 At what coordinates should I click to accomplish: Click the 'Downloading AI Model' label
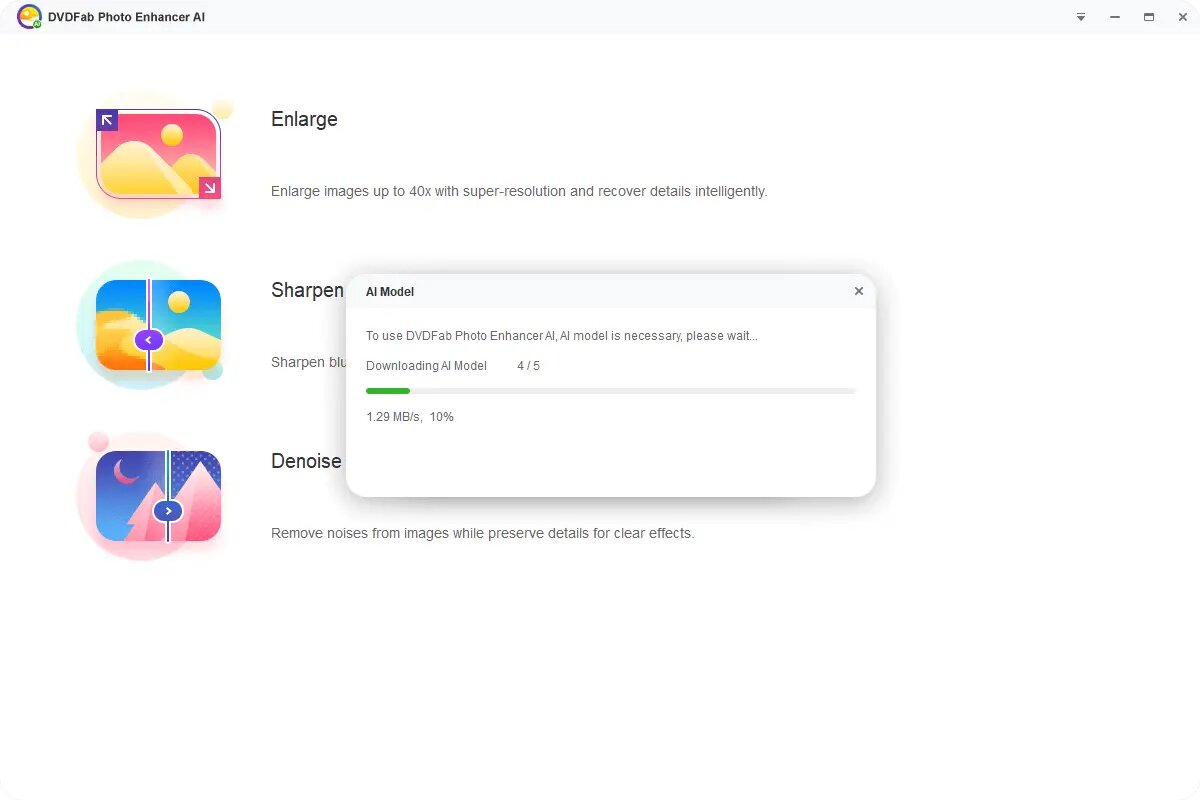click(426, 366)
